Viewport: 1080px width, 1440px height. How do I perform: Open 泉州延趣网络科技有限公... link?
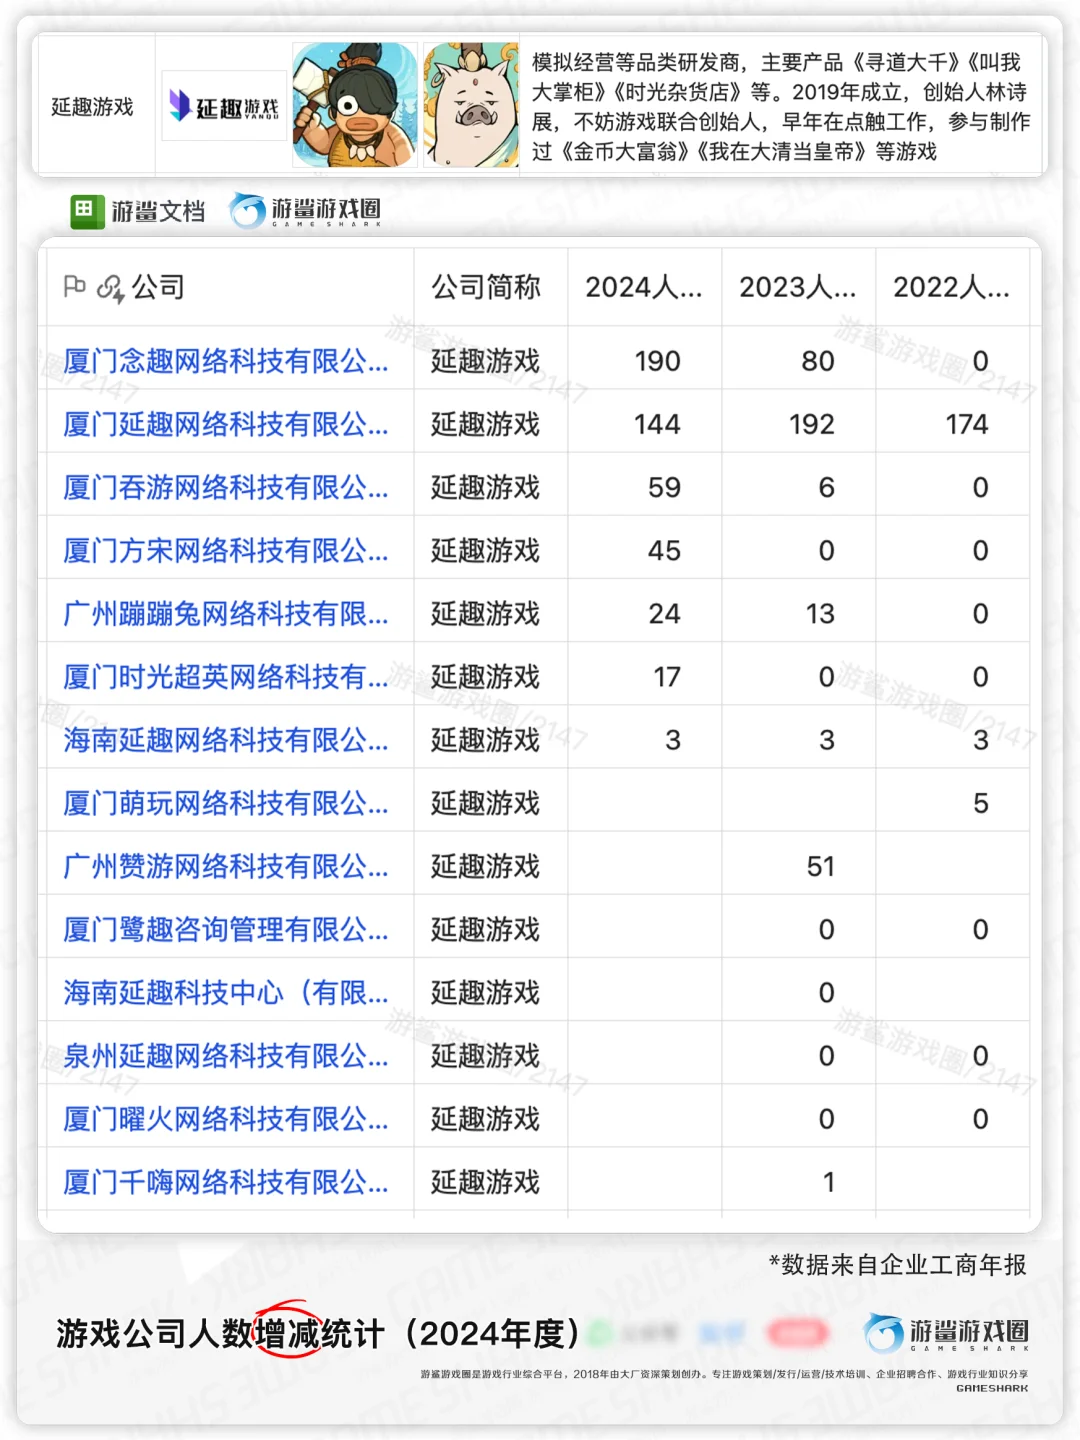pos(226,1055)
